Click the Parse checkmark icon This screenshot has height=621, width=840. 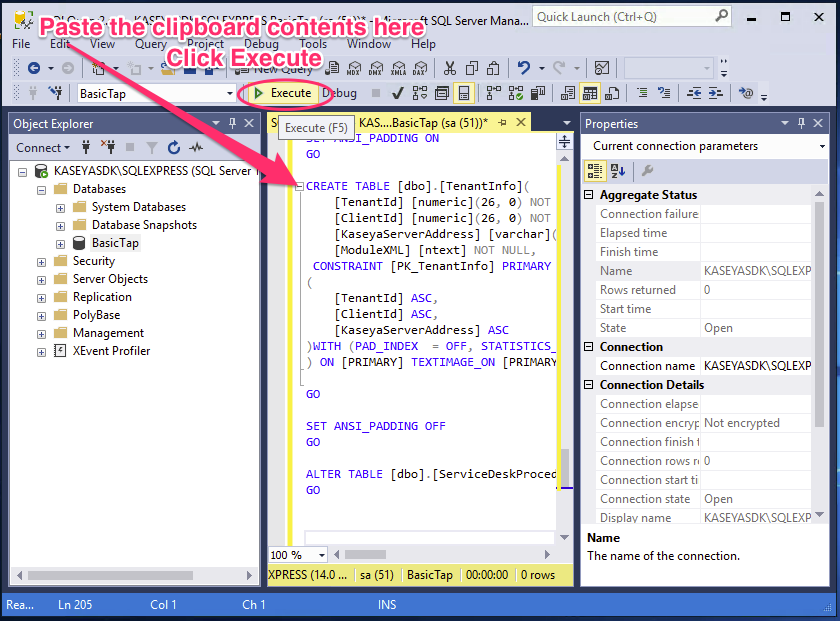click(x=397, y=94)
